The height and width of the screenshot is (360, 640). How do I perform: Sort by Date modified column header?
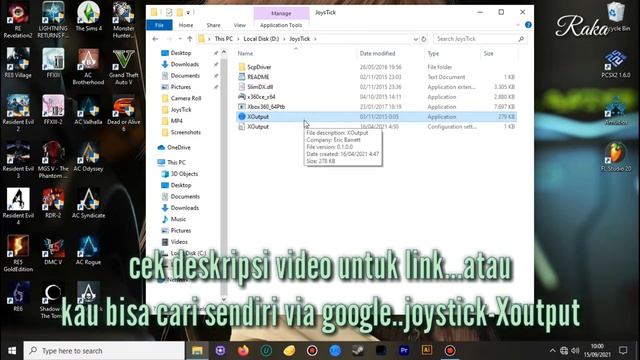(x=377, y=53)
